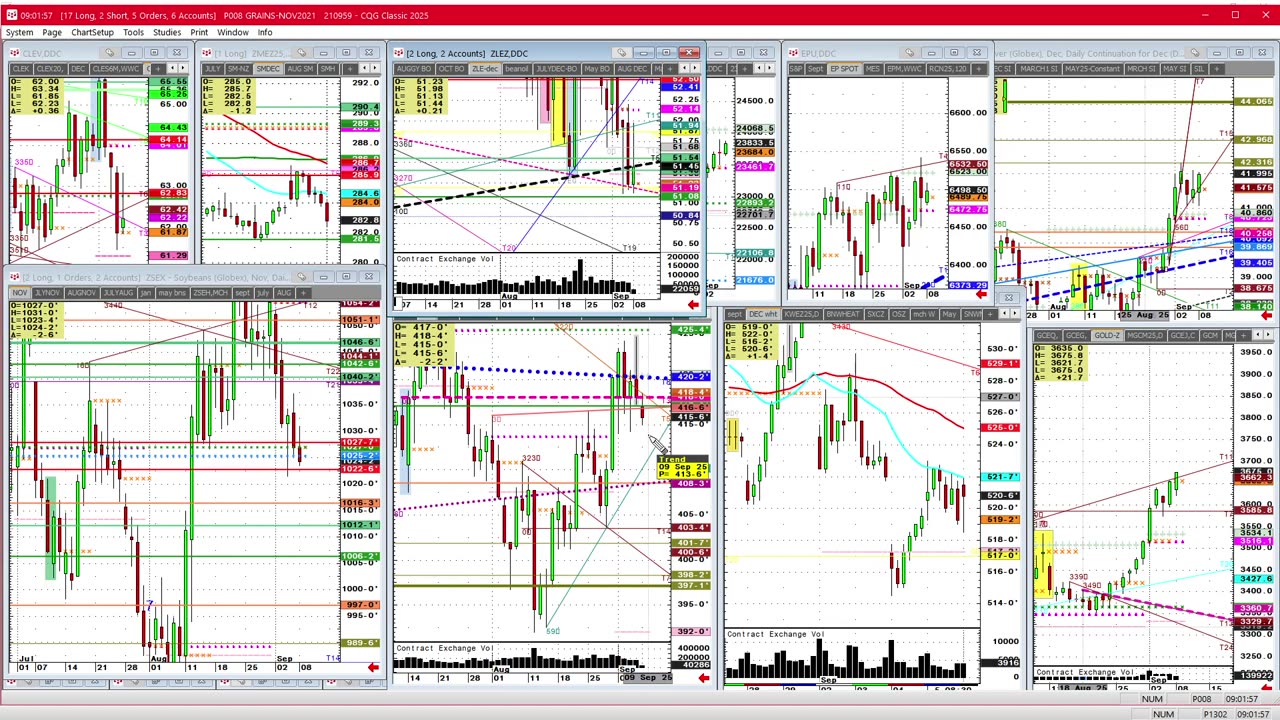Click red arrow at soybeans chart bottom
Viewport: 1280px width, 720px height.
[x=372, y=667]
